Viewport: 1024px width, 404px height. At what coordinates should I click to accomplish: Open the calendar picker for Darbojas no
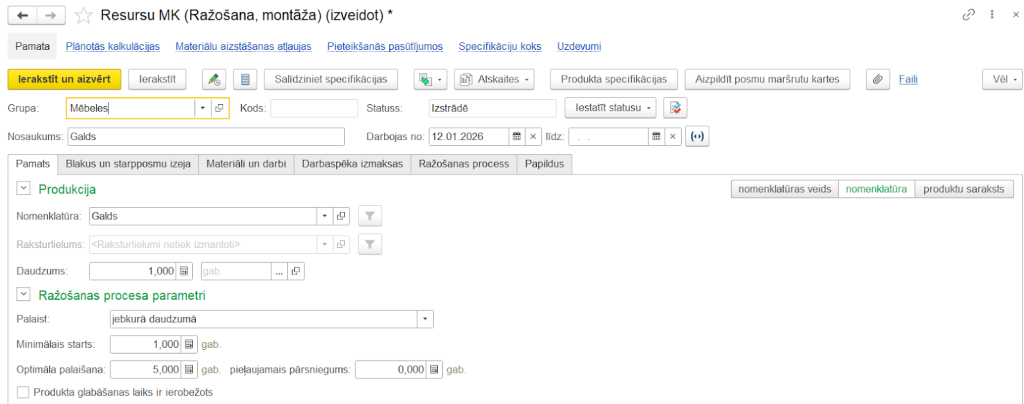click(x=517, y=136)
